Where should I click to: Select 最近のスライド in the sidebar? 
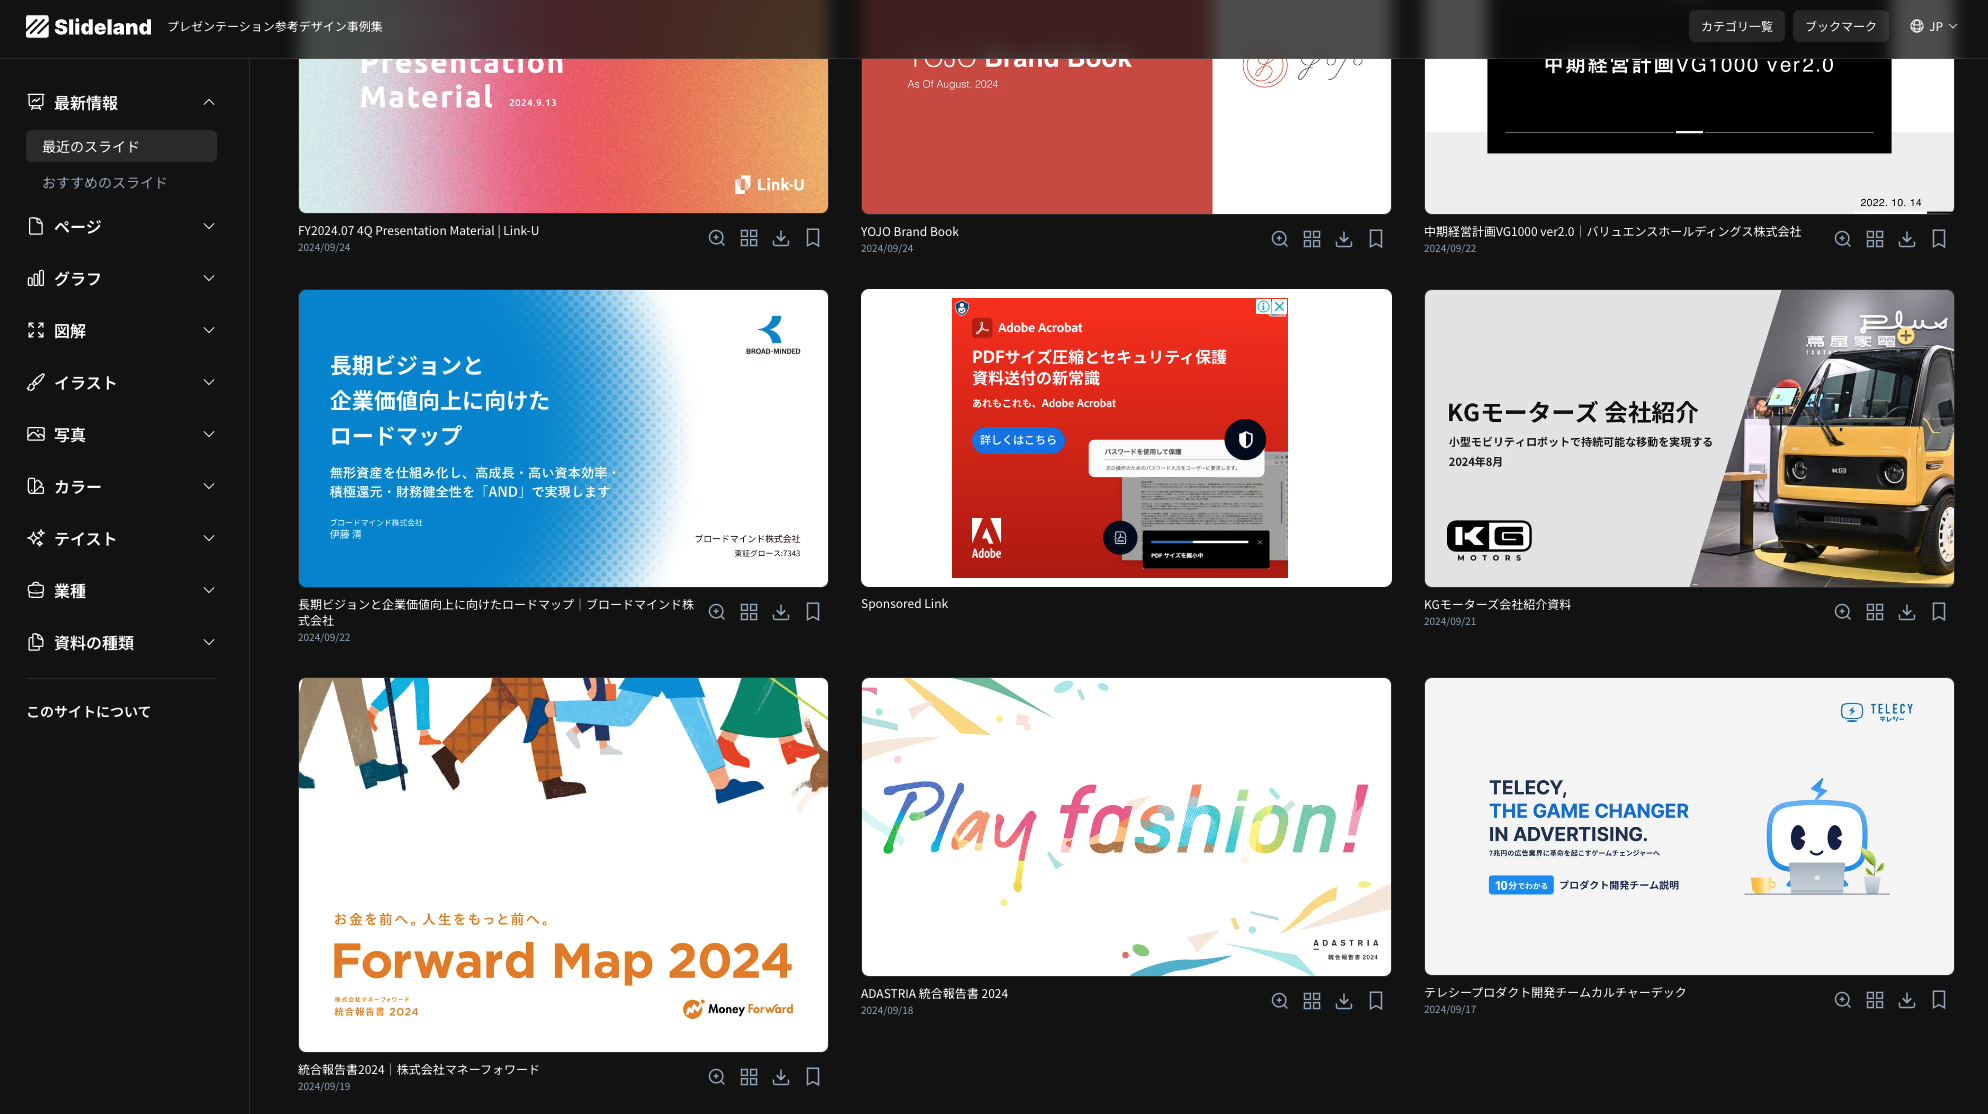[121, 147]
